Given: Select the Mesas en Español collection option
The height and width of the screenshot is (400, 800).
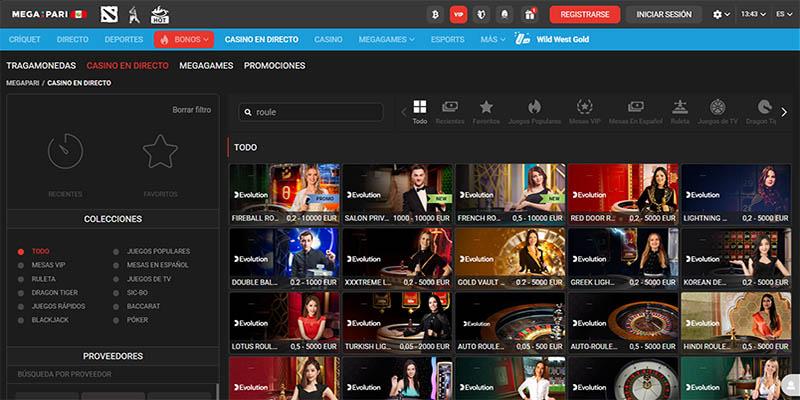Looking at the screenshot, I should pos(151,265).
